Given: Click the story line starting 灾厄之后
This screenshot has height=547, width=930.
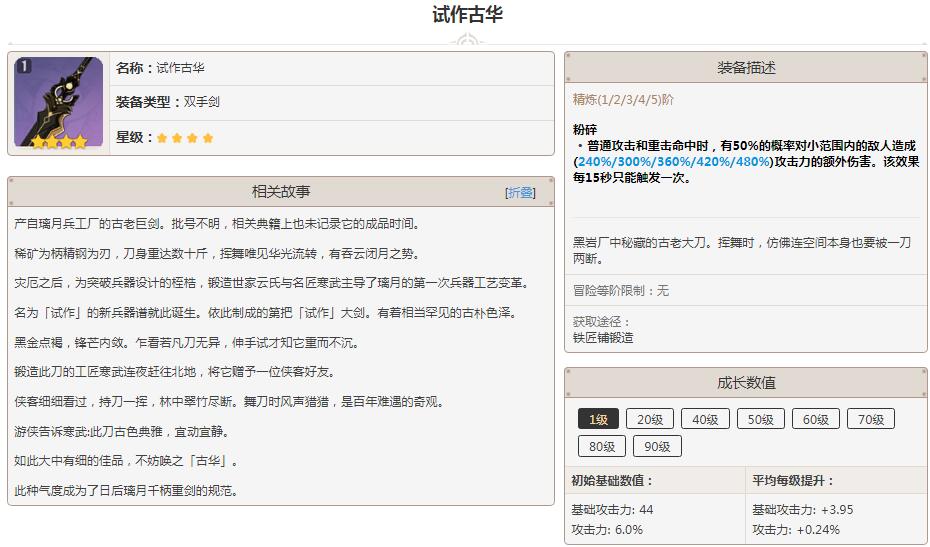Looking at the screenshot, I should [x=272, y=283].
